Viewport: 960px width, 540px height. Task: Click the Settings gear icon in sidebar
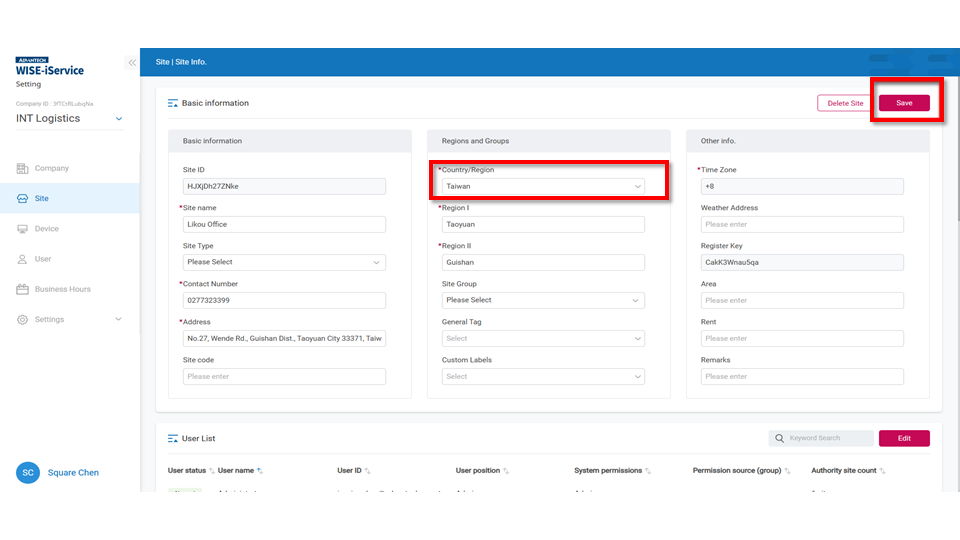23,320
